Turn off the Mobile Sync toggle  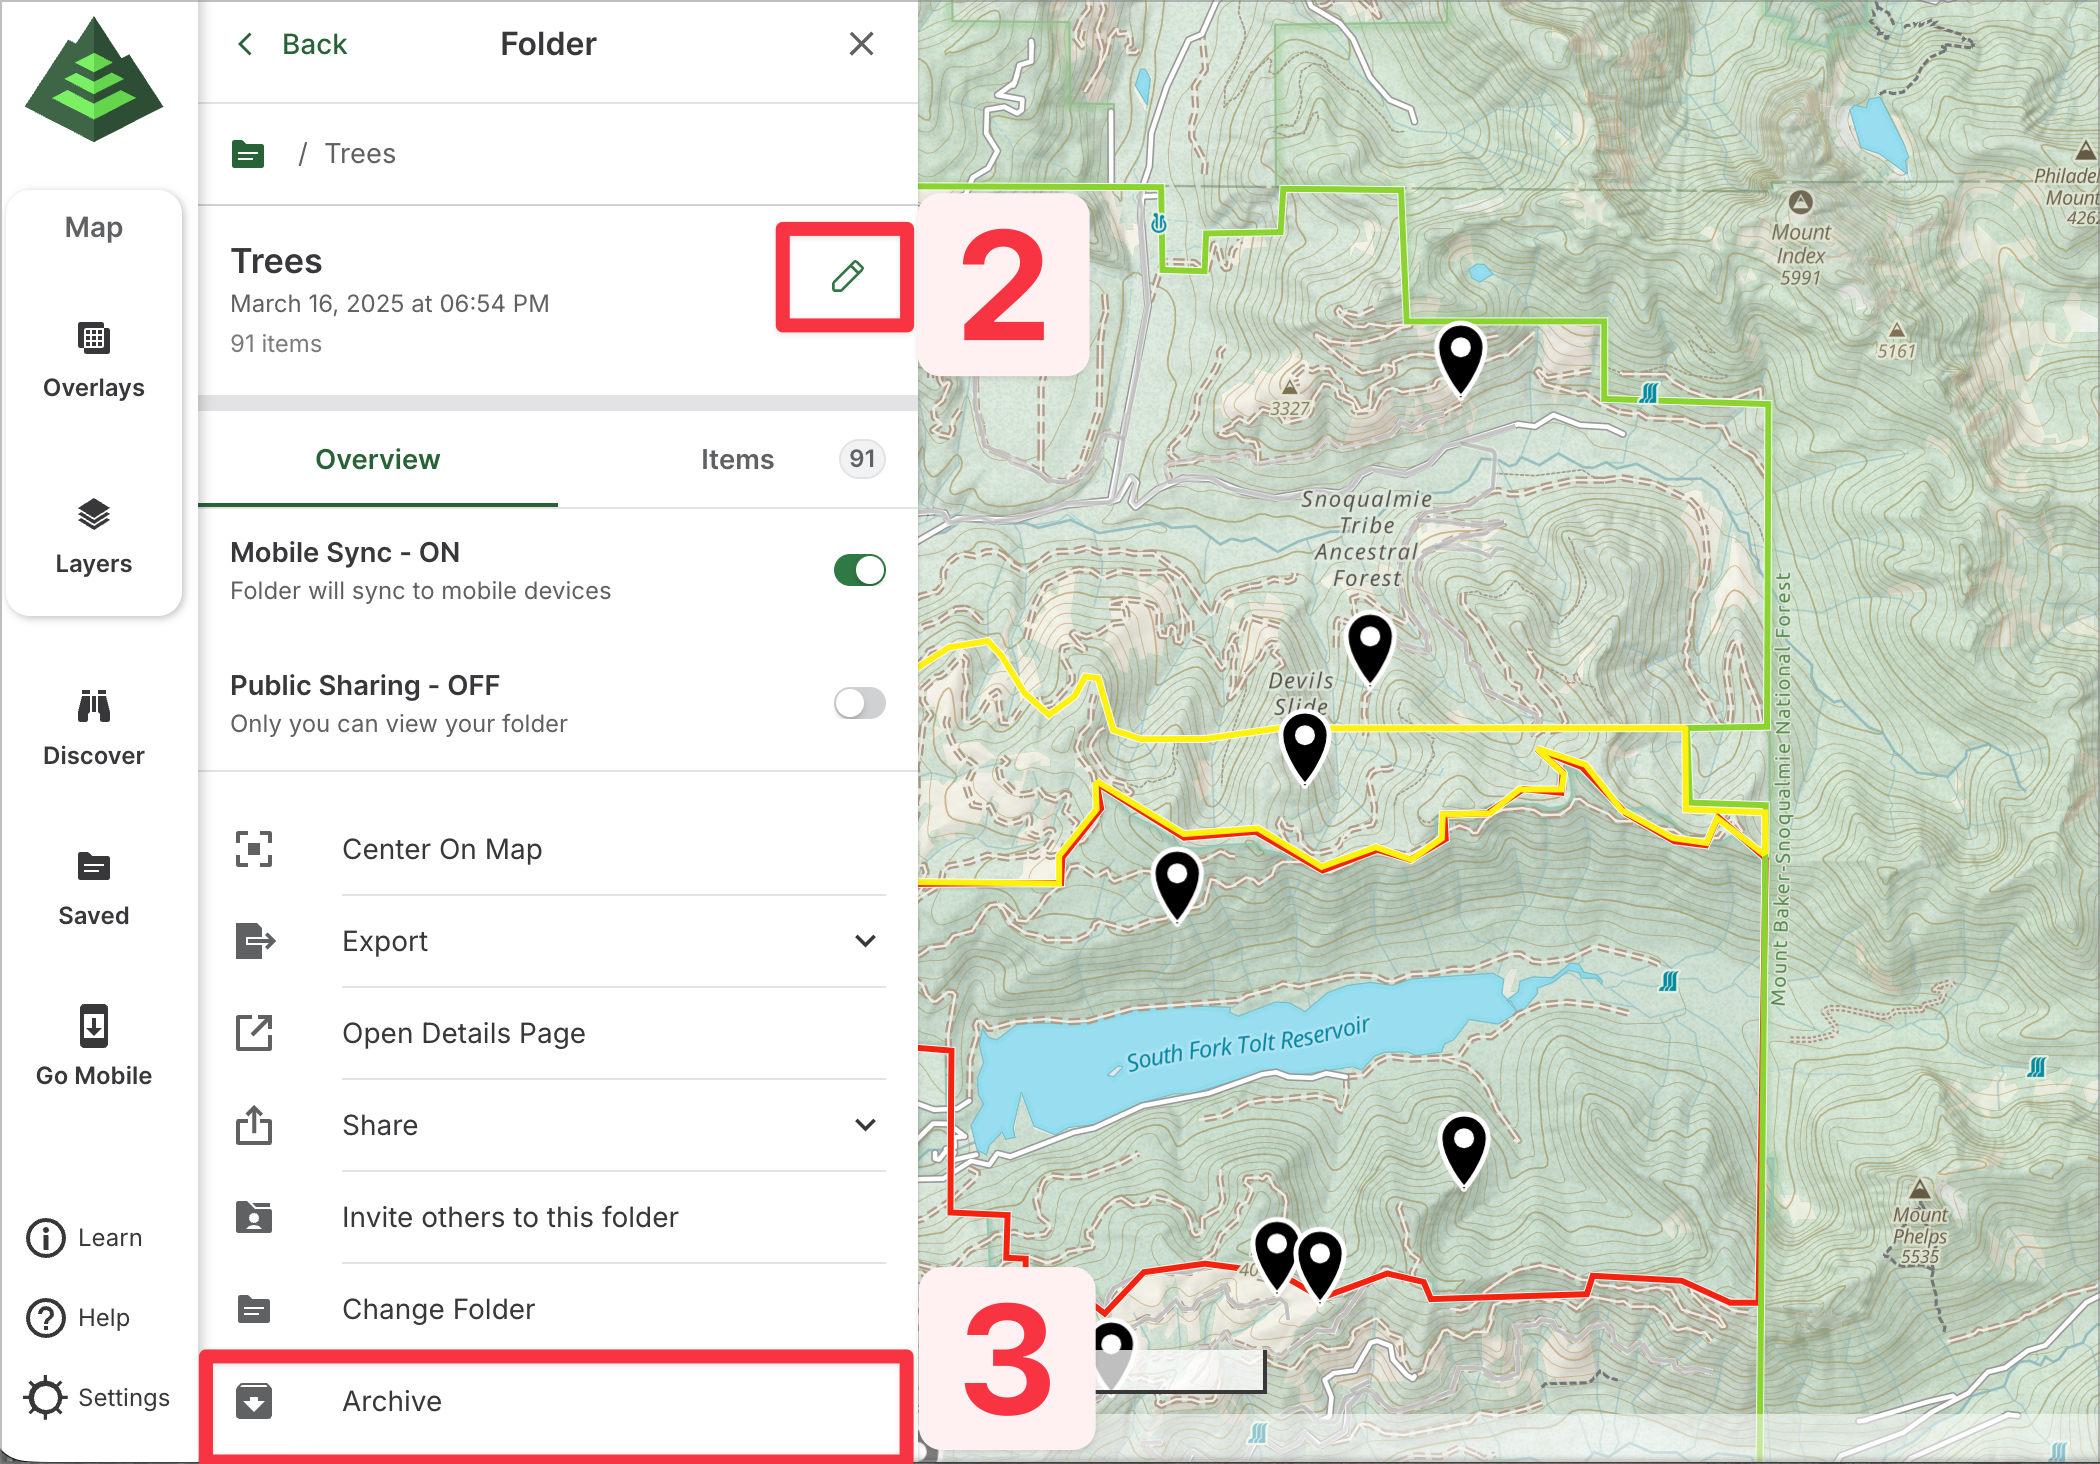tap(859, 570)
